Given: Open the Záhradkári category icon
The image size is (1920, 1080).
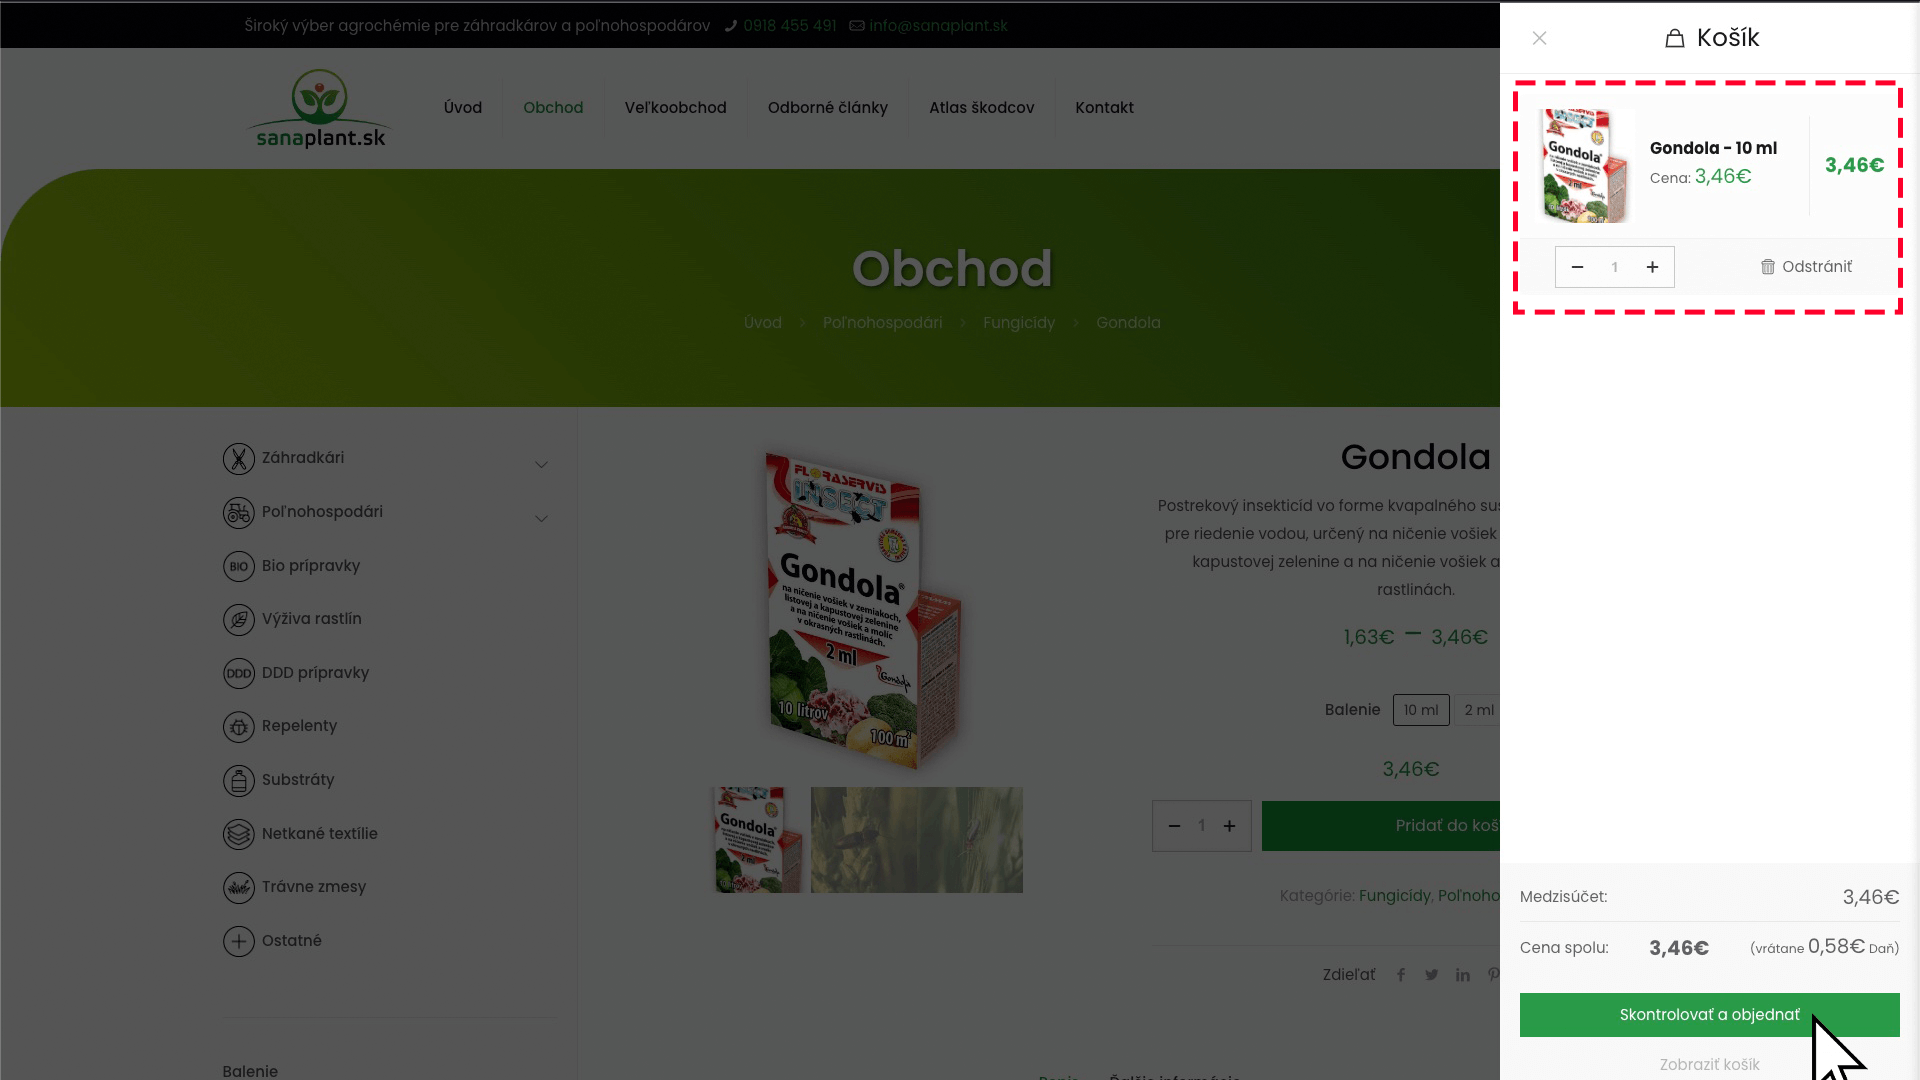Looking at the screenshot, I should 239,459.
